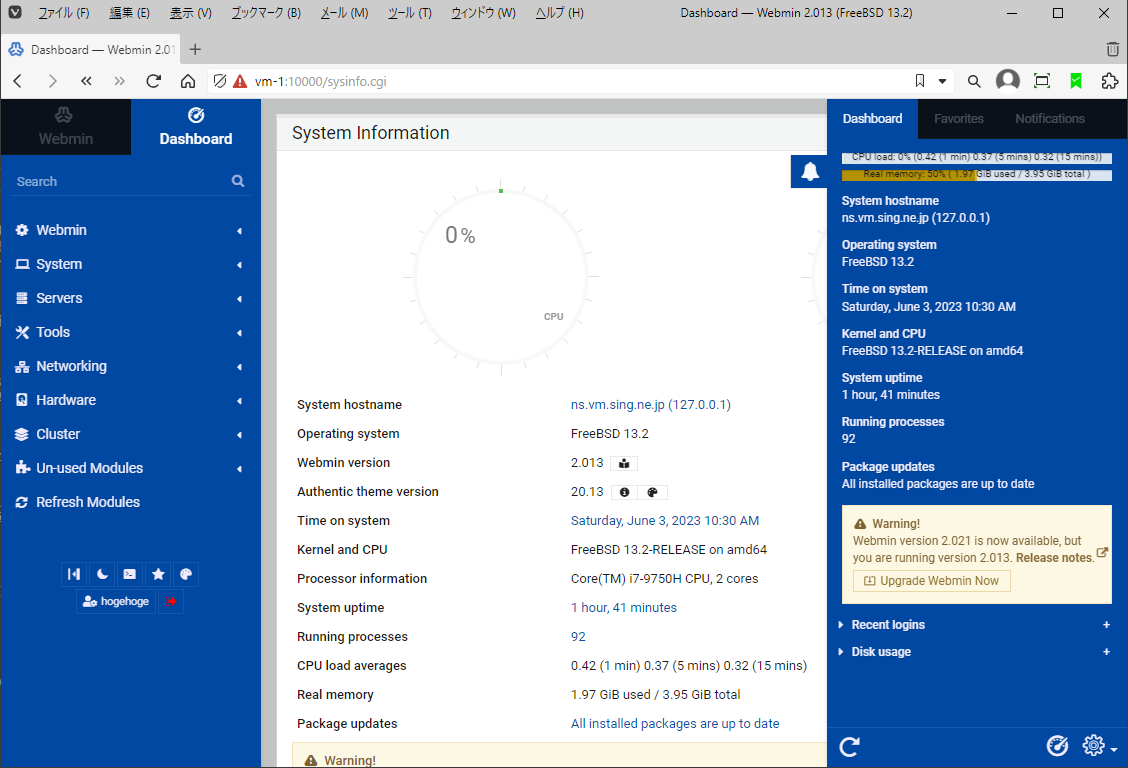Expand the Networking category

tap(130, 366)
